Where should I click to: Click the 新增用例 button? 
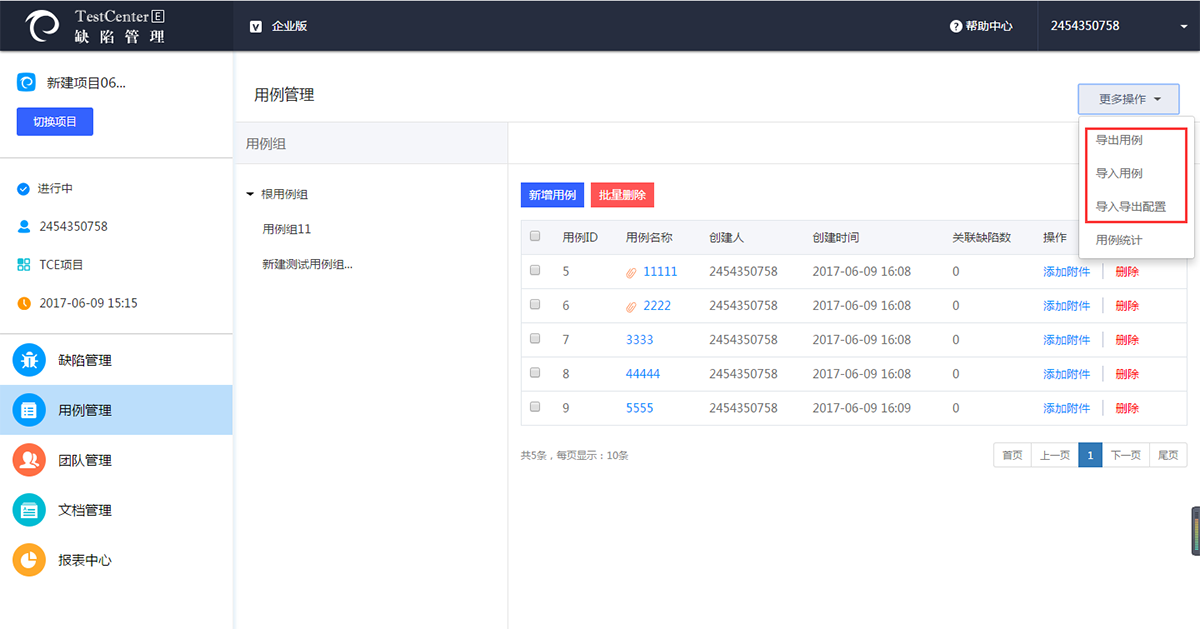(552, 195)
